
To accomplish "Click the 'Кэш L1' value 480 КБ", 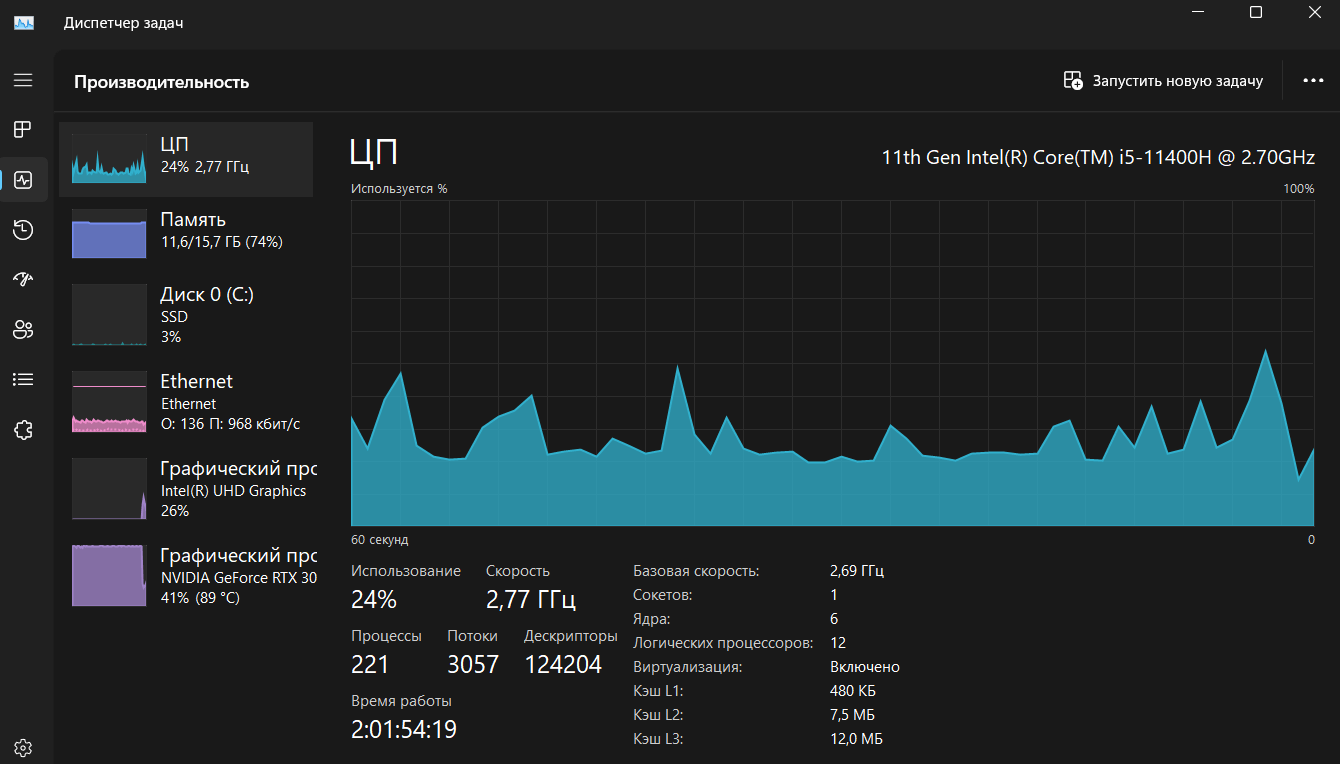I will tap(853, 691).
